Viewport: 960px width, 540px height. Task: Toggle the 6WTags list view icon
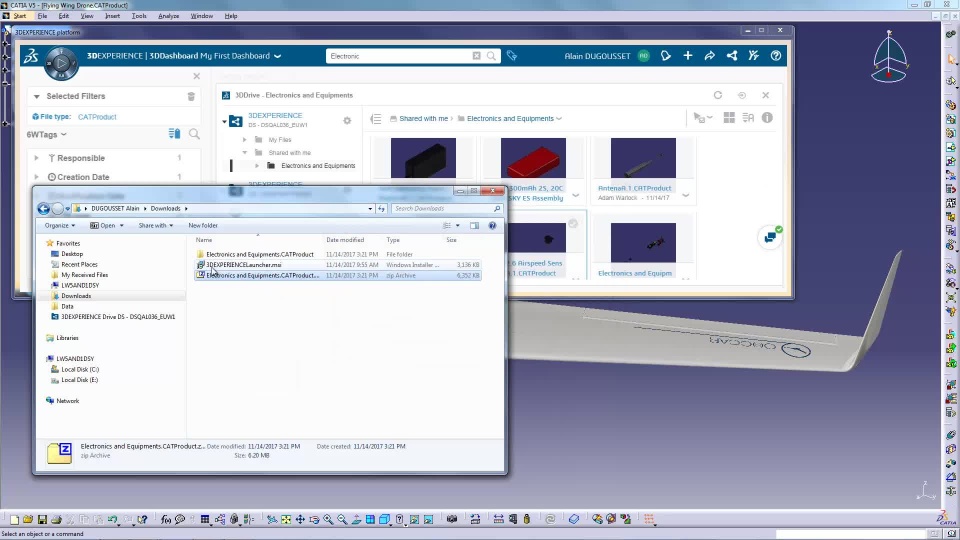click(x=174, y=134)
